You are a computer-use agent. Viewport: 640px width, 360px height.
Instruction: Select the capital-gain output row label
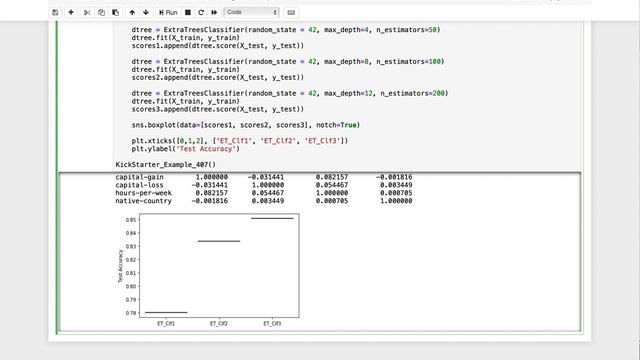(x=139, y=177)
